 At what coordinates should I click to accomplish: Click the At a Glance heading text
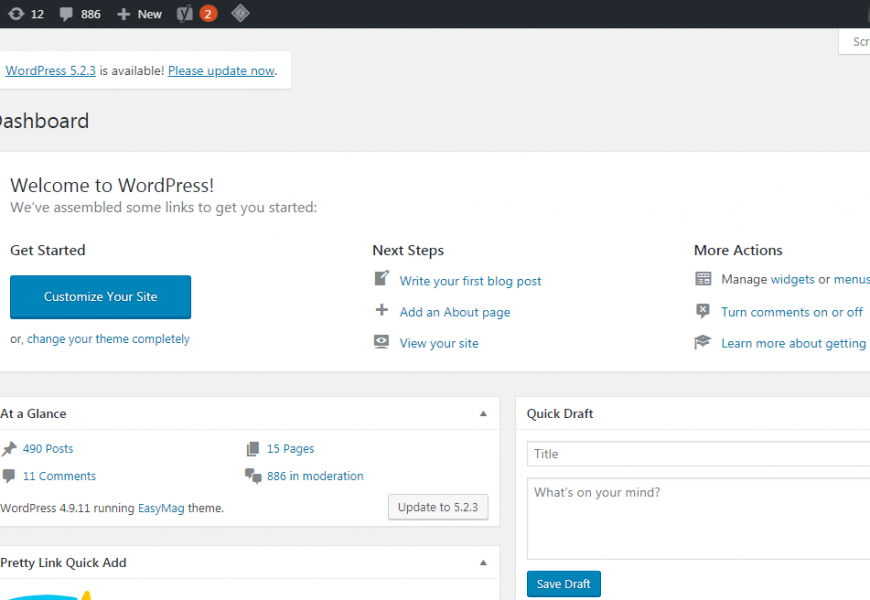[x=33, y=414]
